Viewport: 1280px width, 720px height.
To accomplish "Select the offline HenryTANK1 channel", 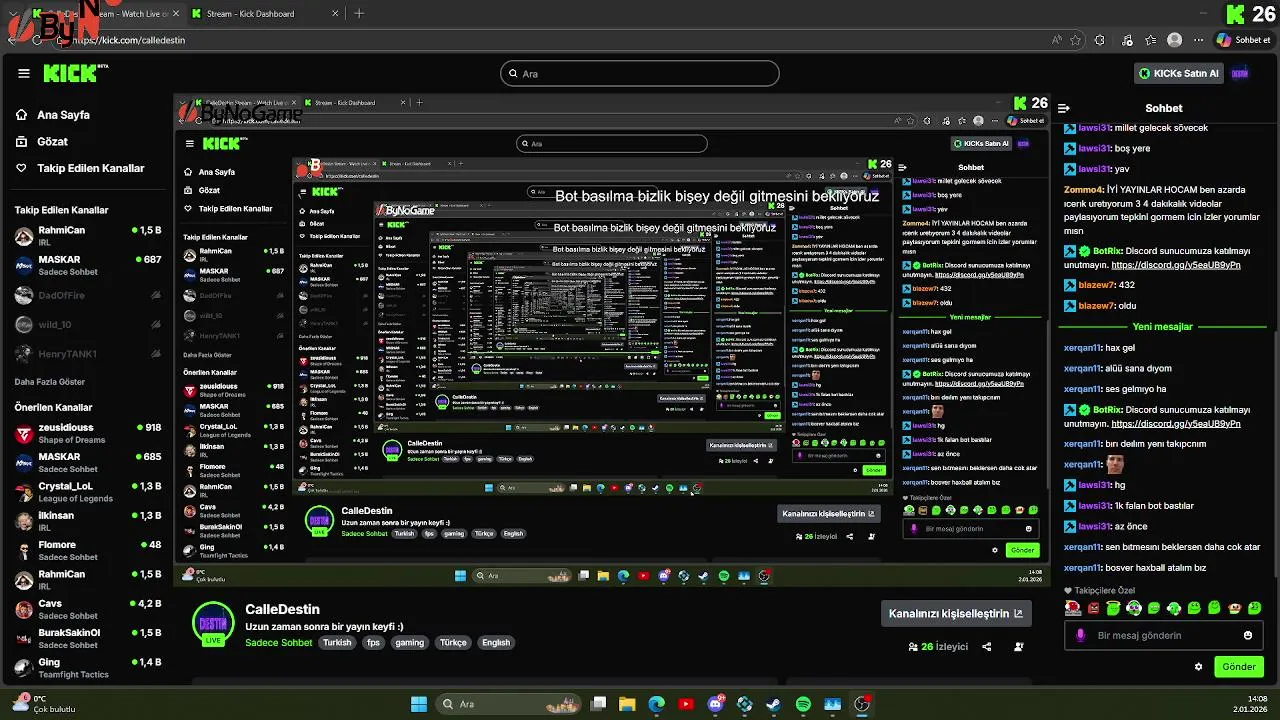I will (87, 354).
